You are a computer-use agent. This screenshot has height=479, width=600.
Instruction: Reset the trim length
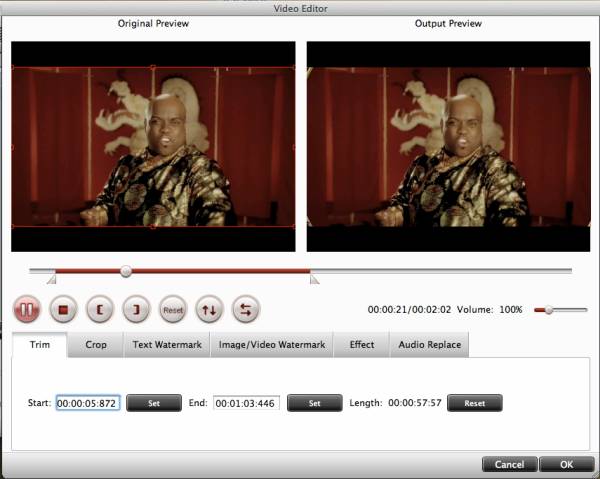coord(474,403)
